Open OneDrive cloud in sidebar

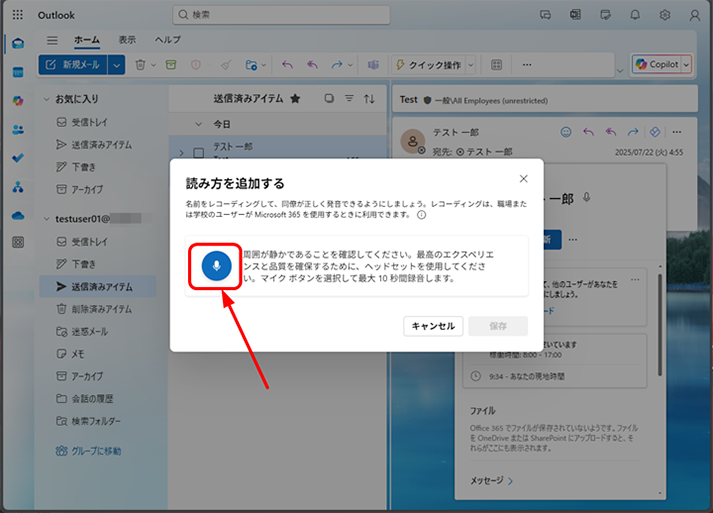click(18, 216)
